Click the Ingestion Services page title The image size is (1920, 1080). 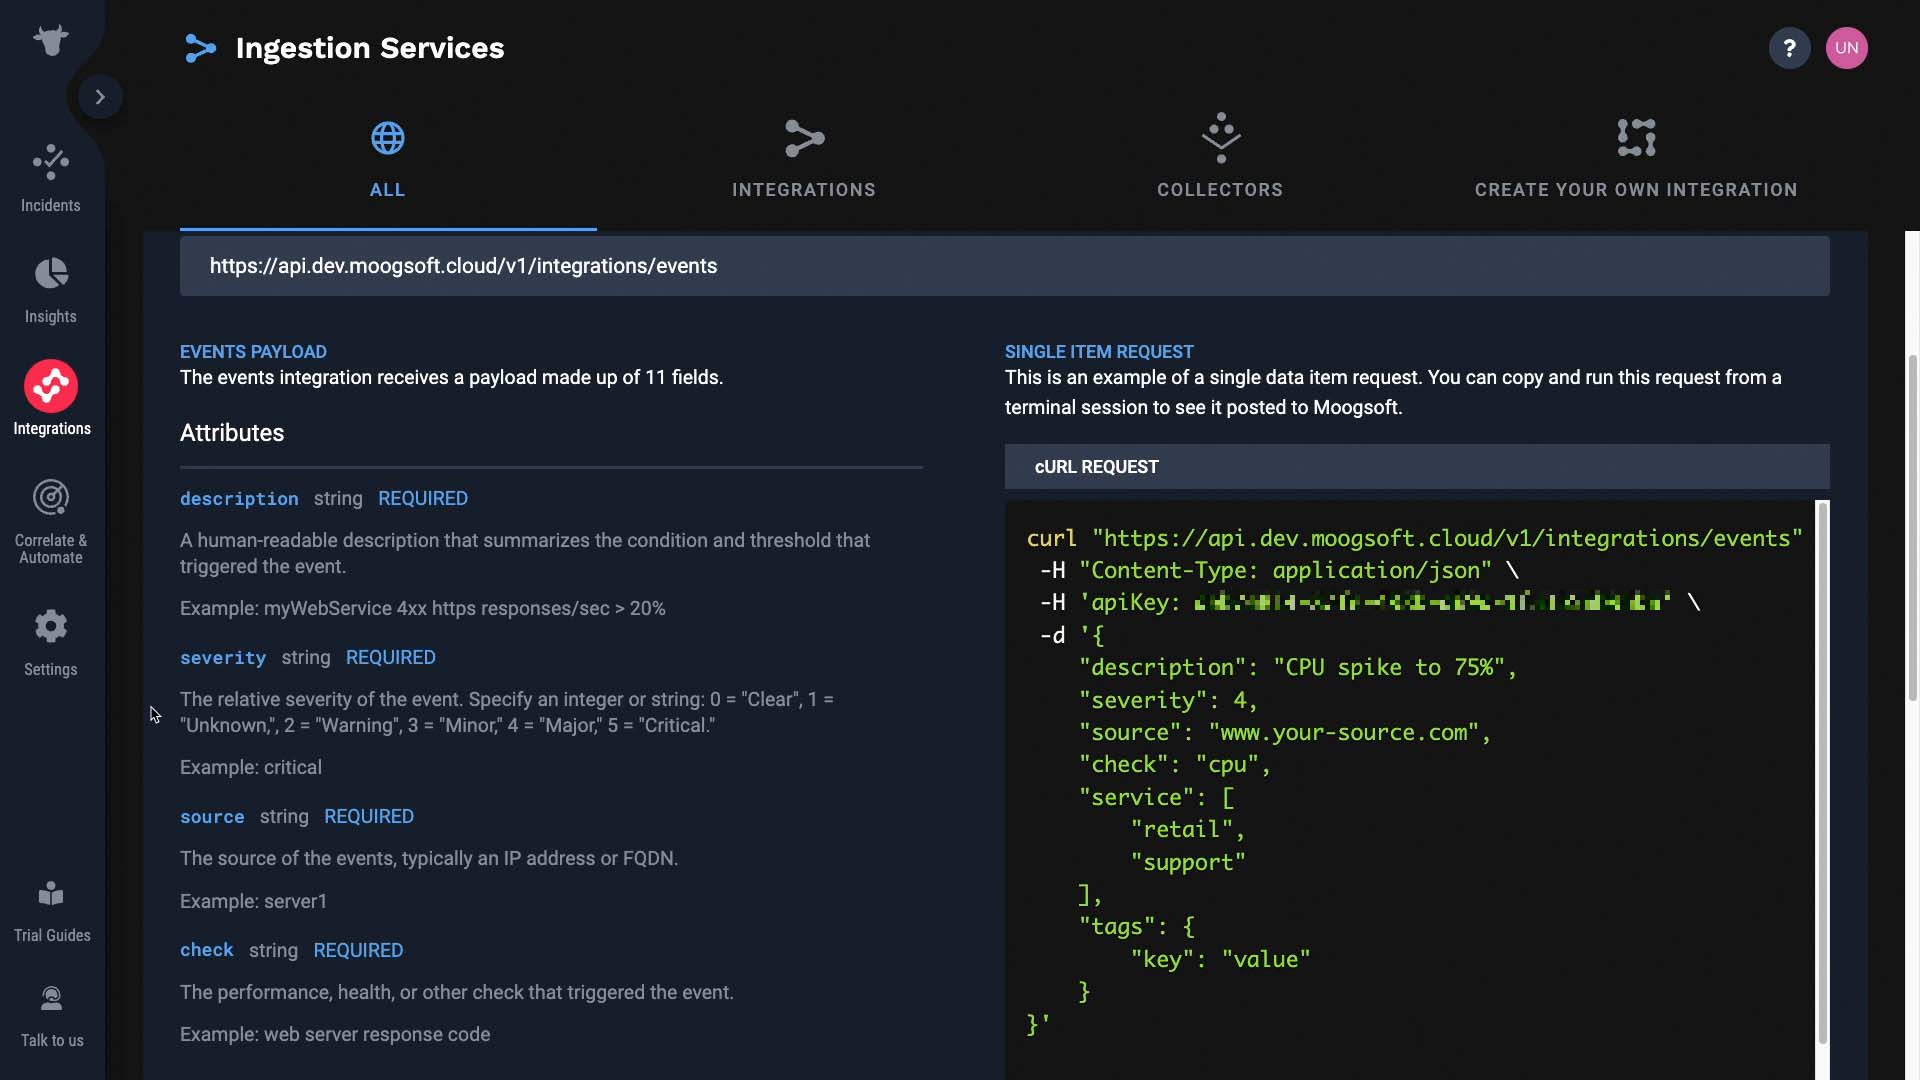click(370, 48)
